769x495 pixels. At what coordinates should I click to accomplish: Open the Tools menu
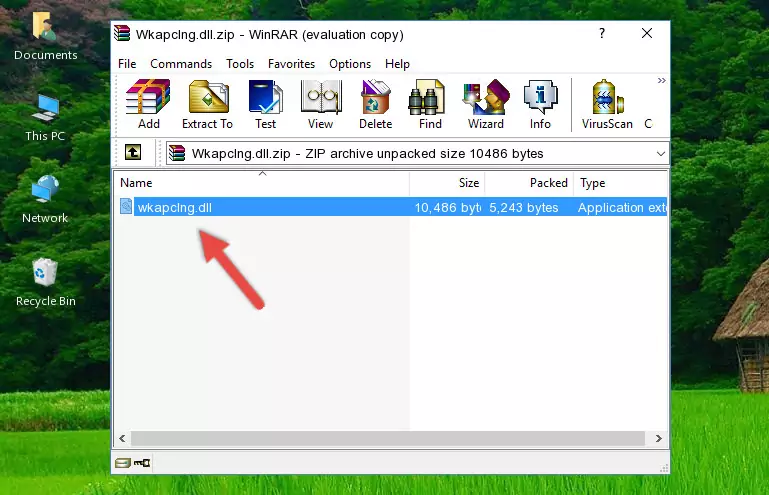click(240, 64)
